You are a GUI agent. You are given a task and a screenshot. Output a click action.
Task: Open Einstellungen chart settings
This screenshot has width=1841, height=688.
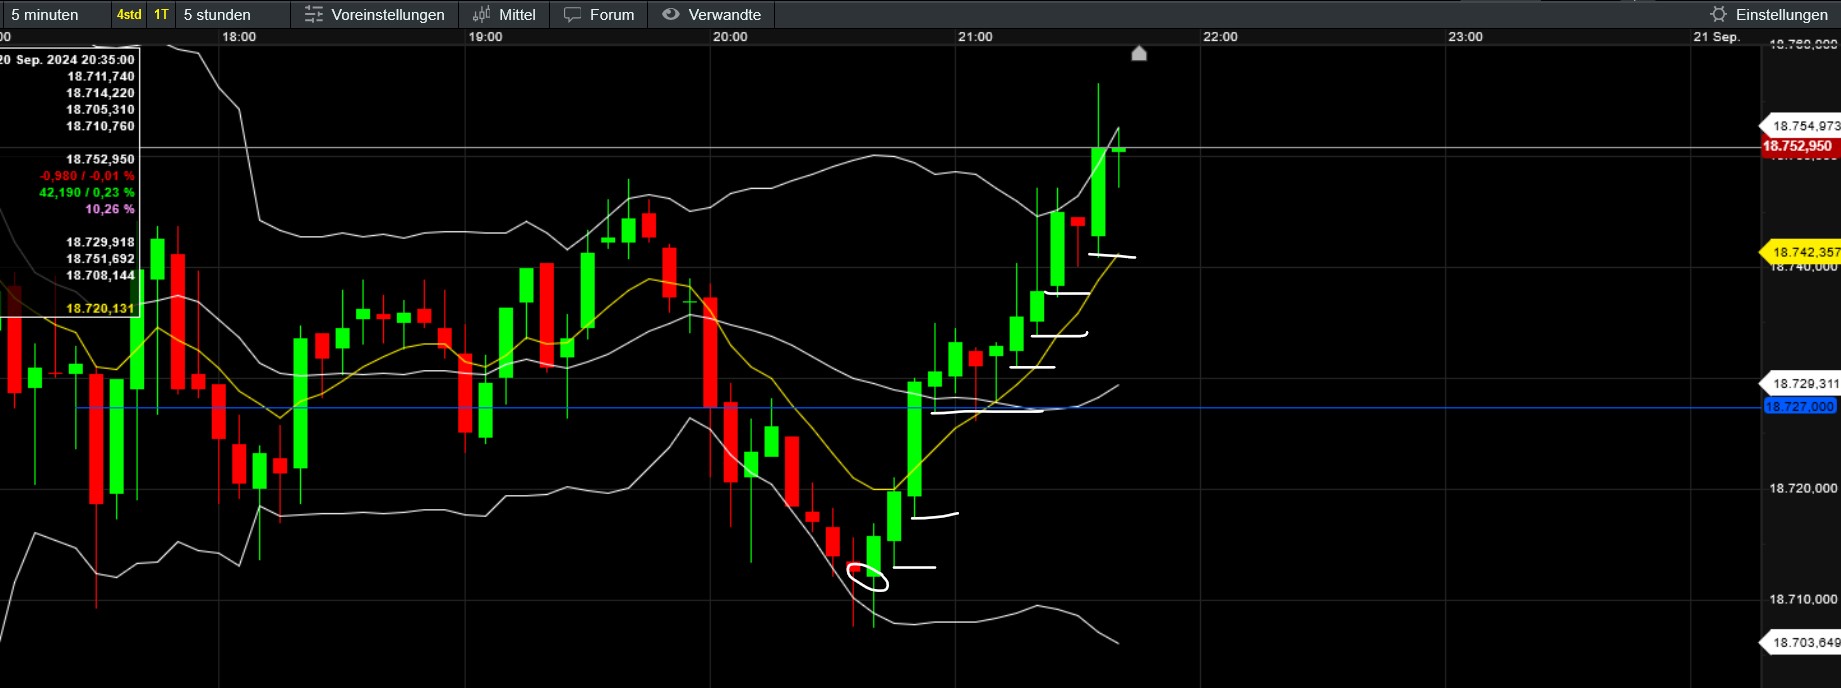pyautogui.click(x=1768, y=14)
